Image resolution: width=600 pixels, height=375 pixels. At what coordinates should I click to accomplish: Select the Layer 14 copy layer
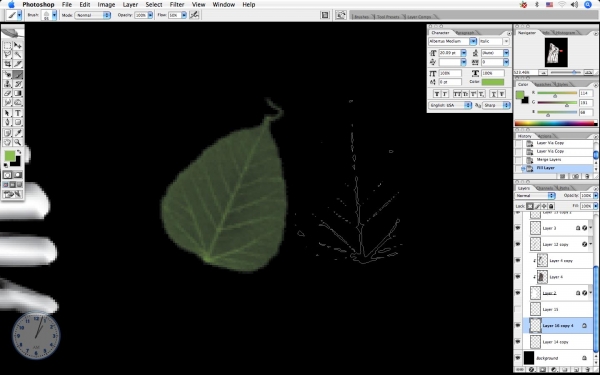point(558,342)
